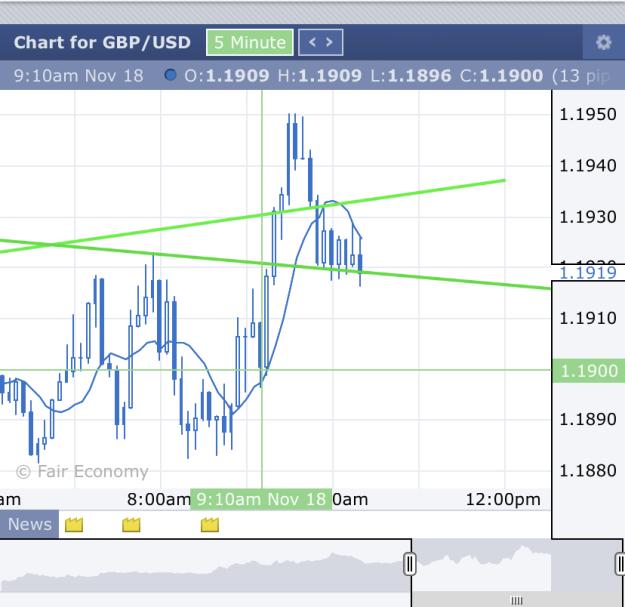The image size is (625, 607).
Task: Click the 1.1910 price axis label
Action: pyautogui.click(x=588, y=318)
